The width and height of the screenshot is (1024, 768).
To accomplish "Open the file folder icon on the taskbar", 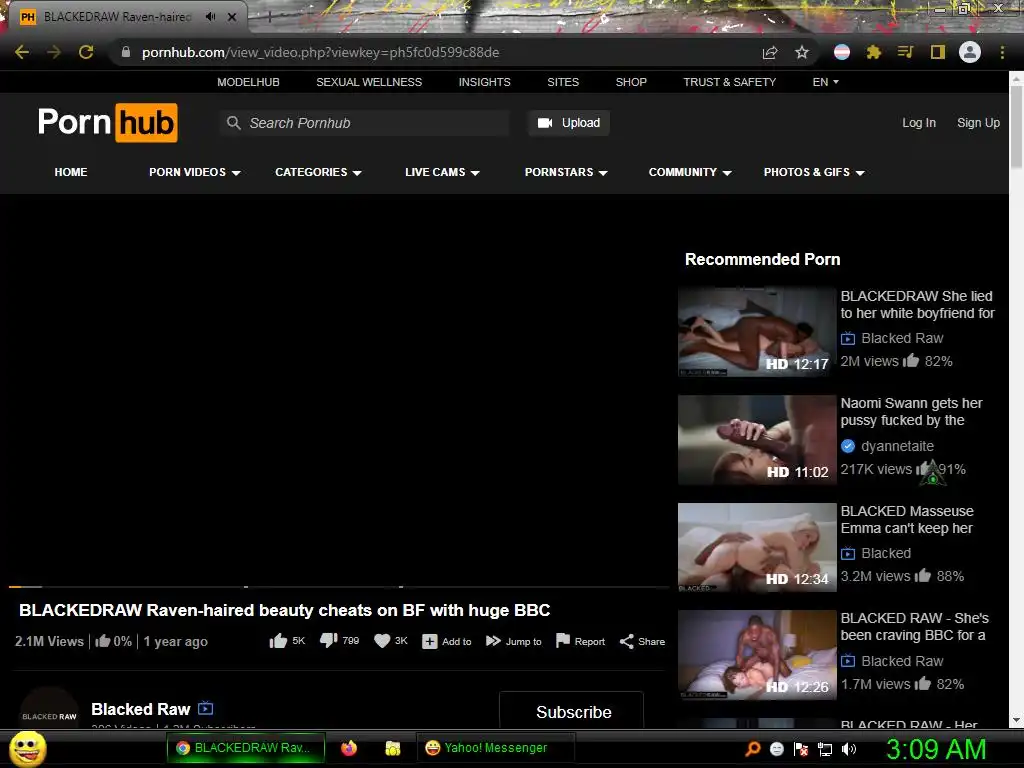I will (392, 748).
